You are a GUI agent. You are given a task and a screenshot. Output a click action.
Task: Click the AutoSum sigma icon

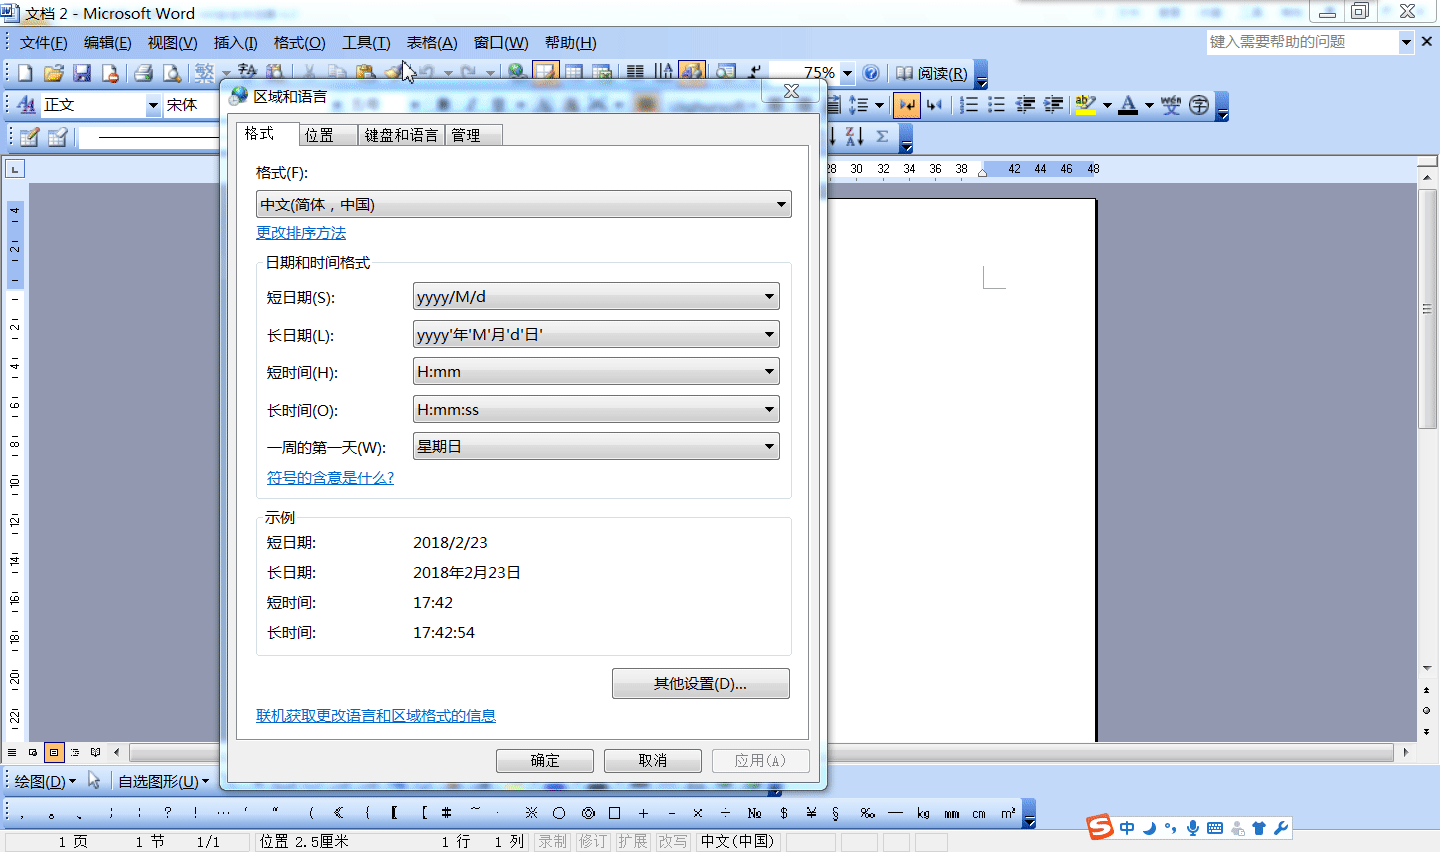click(x=882, y=137)
